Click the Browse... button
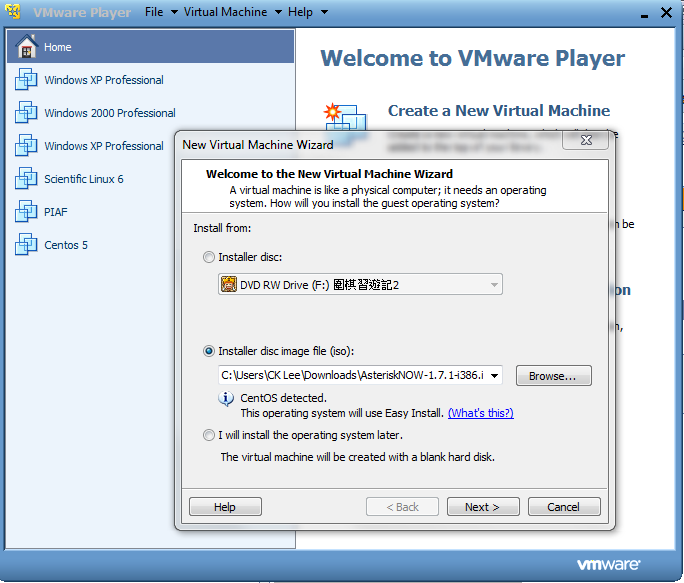Viewport: 684px width, 583px height. [x=554, y=376]
